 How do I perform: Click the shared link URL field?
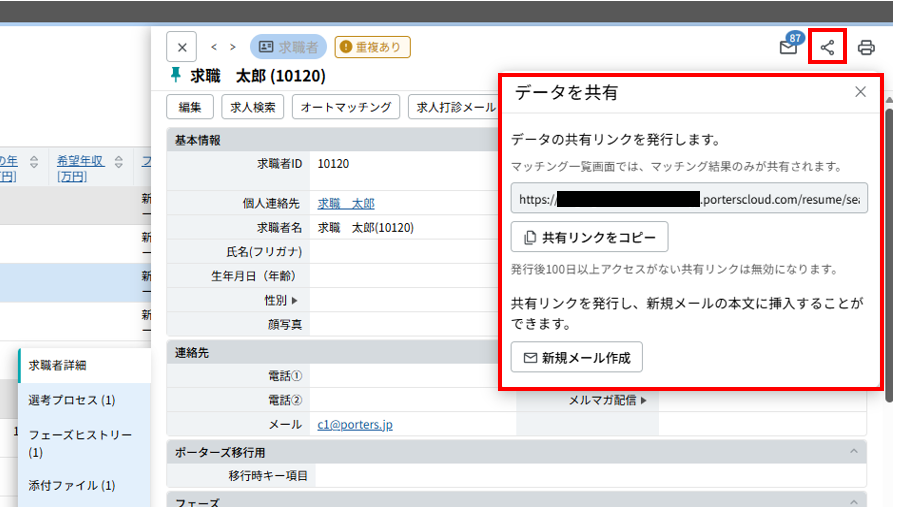click(x=689, y=199)
